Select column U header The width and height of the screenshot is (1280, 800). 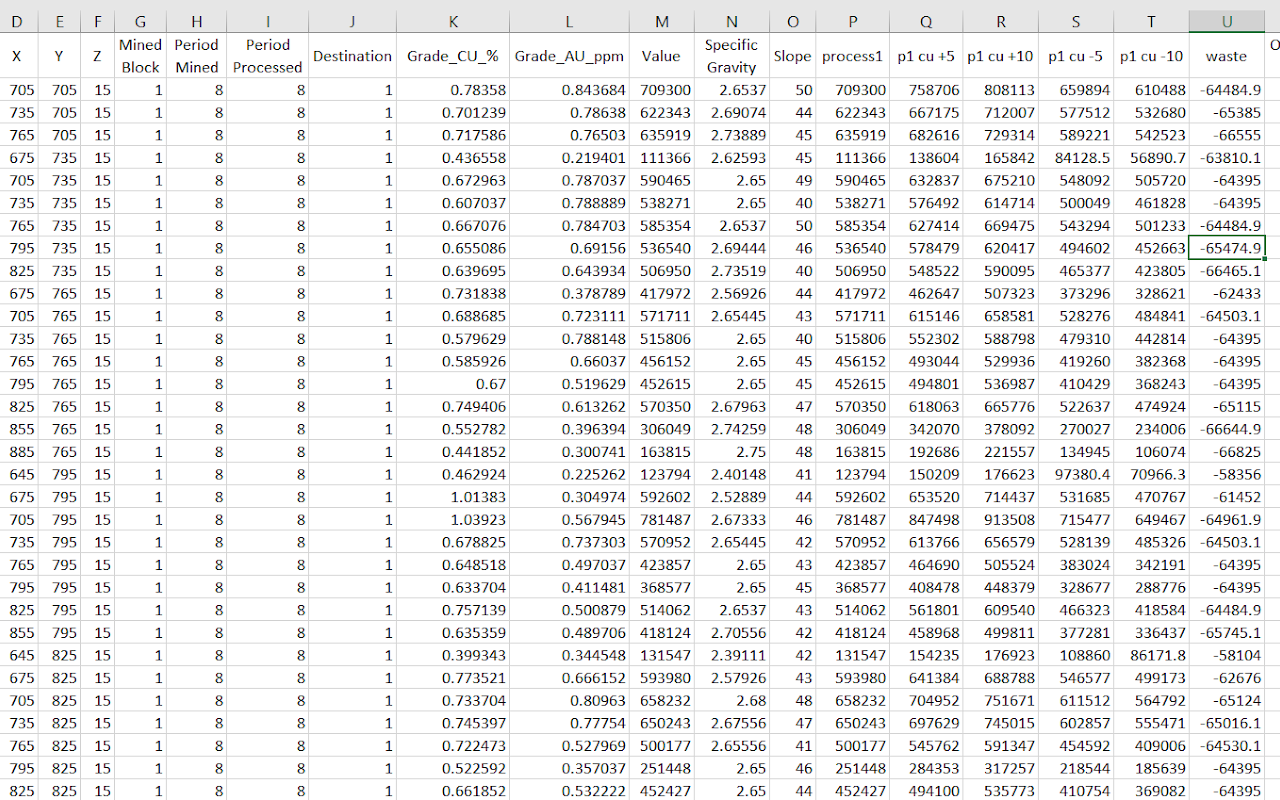1226,22
